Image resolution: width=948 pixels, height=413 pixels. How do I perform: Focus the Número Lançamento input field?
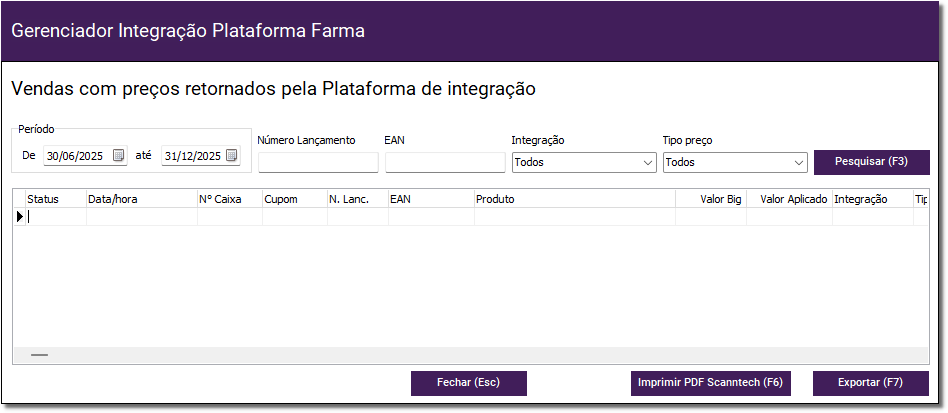(318, 163)
